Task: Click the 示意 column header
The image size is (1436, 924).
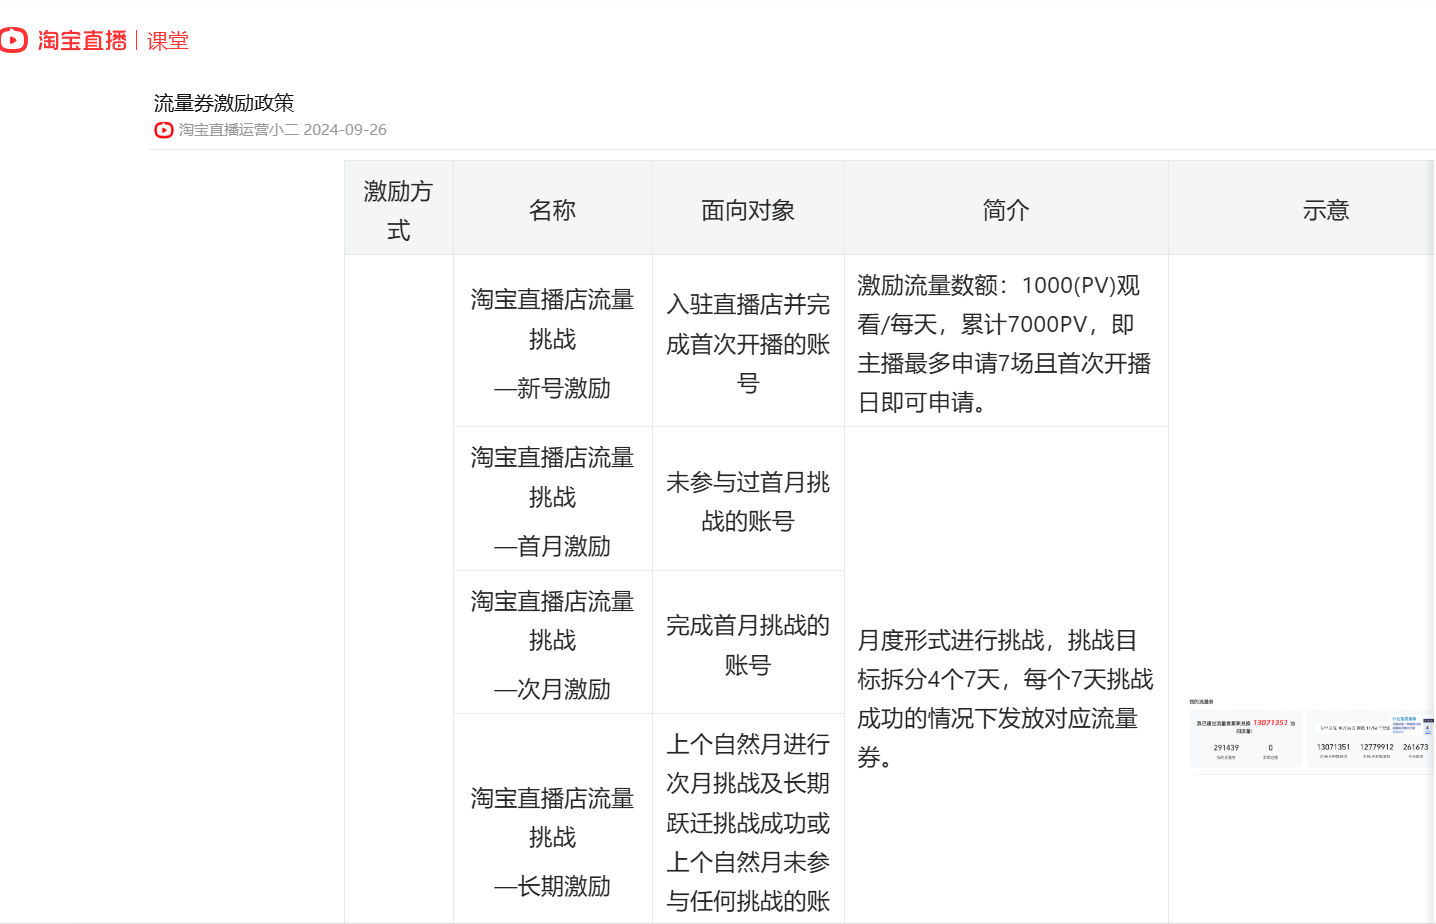Action: pyautogui.click(x=1302, y=208)
